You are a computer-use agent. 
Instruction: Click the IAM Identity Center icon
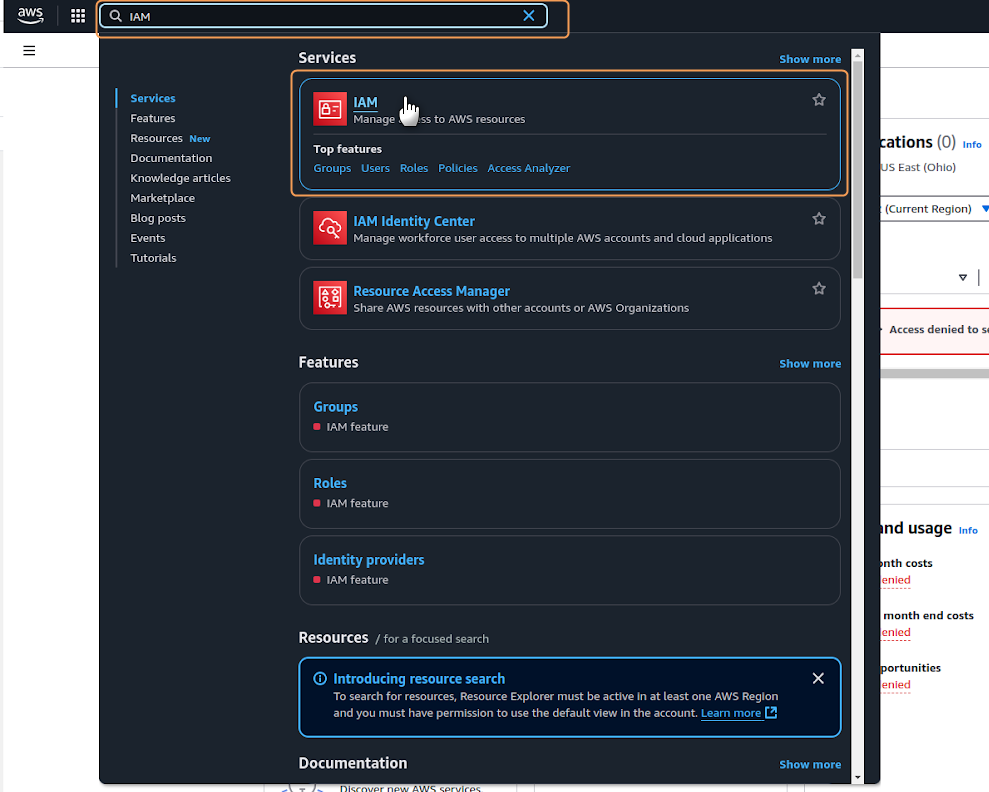click(x=330, y=228)
